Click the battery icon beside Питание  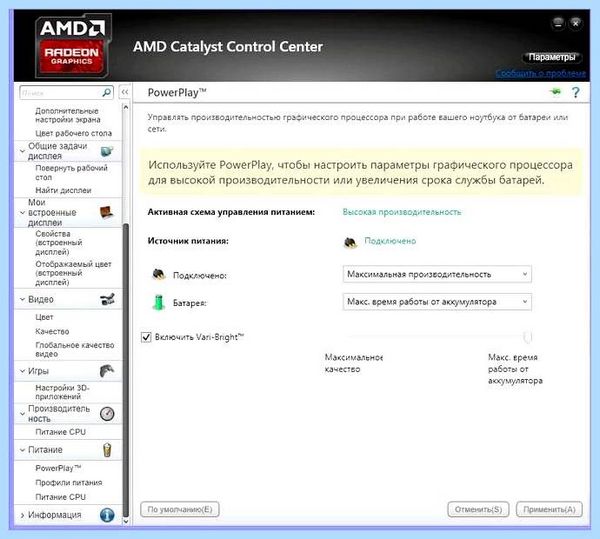[x=107, y=450]
